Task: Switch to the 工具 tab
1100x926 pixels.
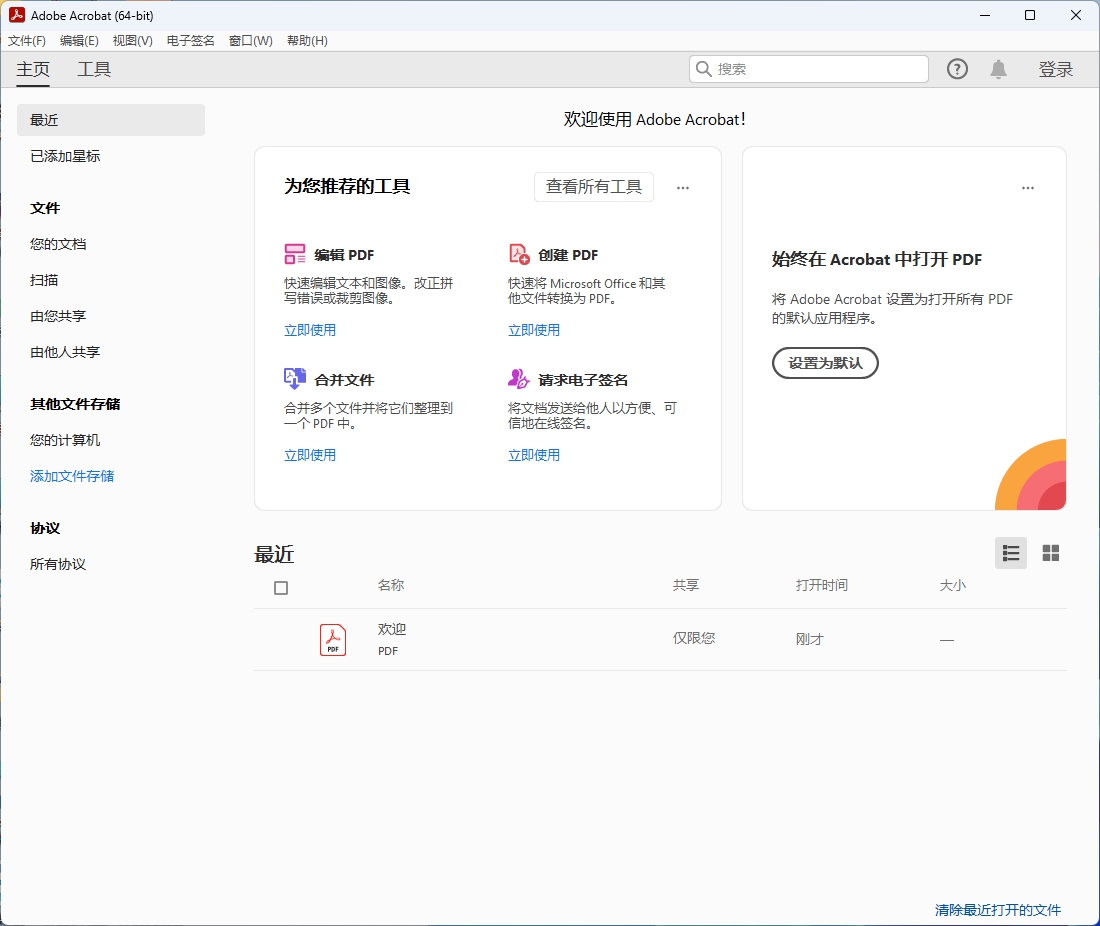Action: tap(94, 69)
